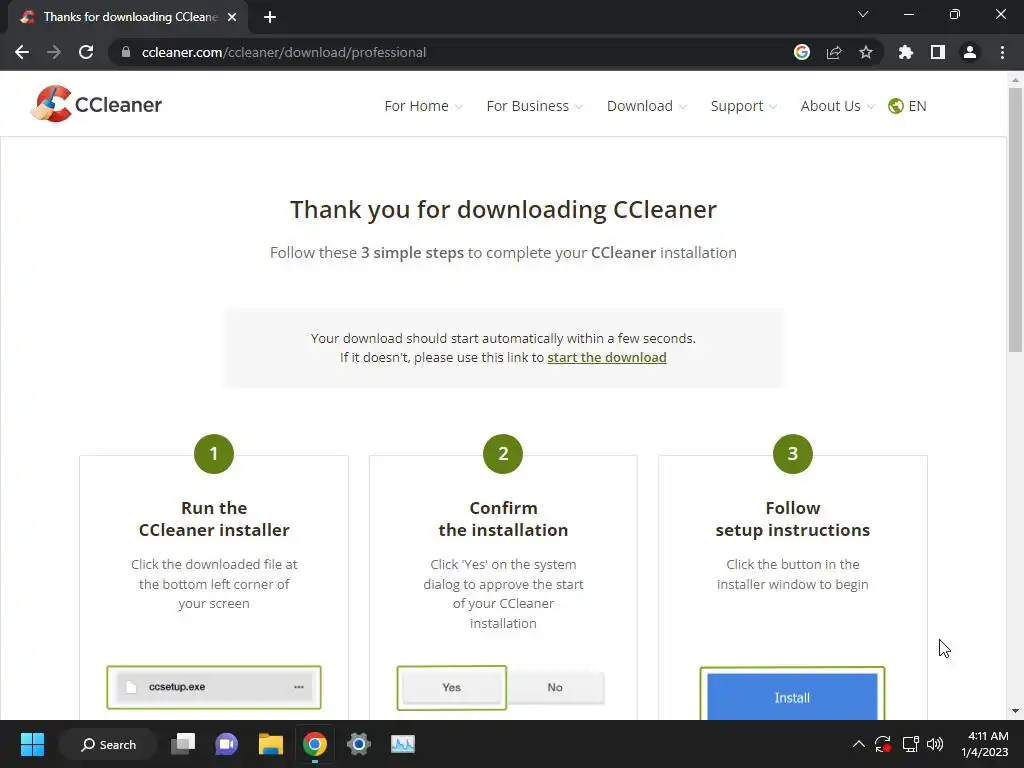Image resolution: width=1024 pixels, height=768 pixels.
Task: Toggle Chrome side panel
Action: point(938,52)
